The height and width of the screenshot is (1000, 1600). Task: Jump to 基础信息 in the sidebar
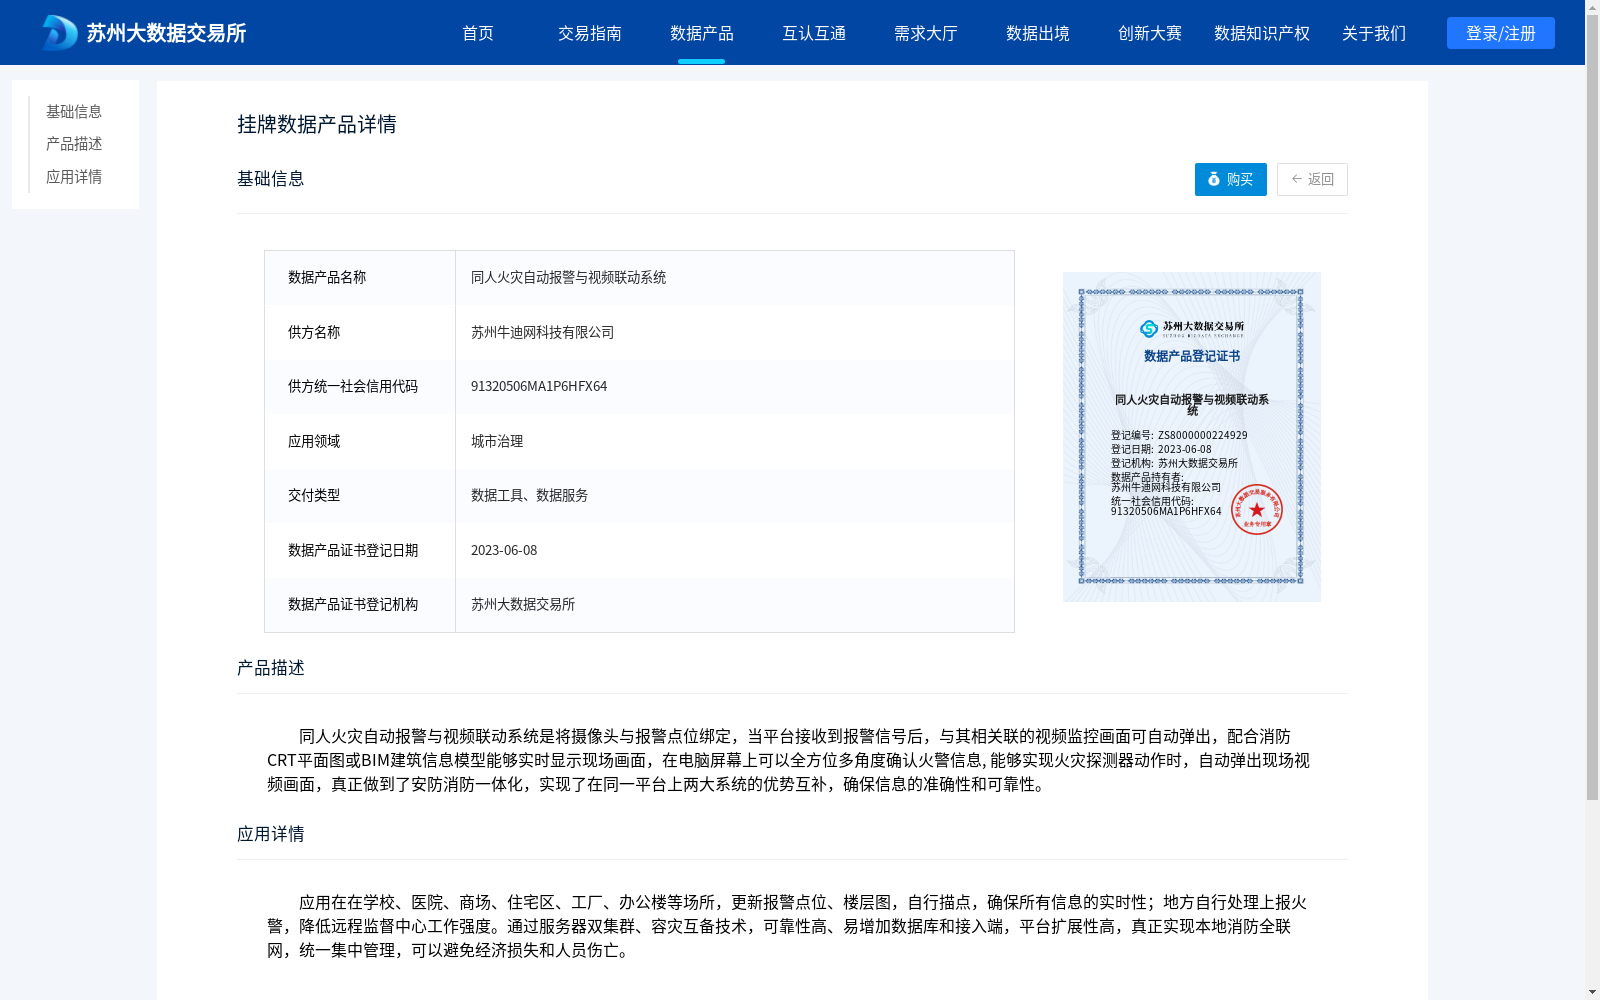click(74, 111)
